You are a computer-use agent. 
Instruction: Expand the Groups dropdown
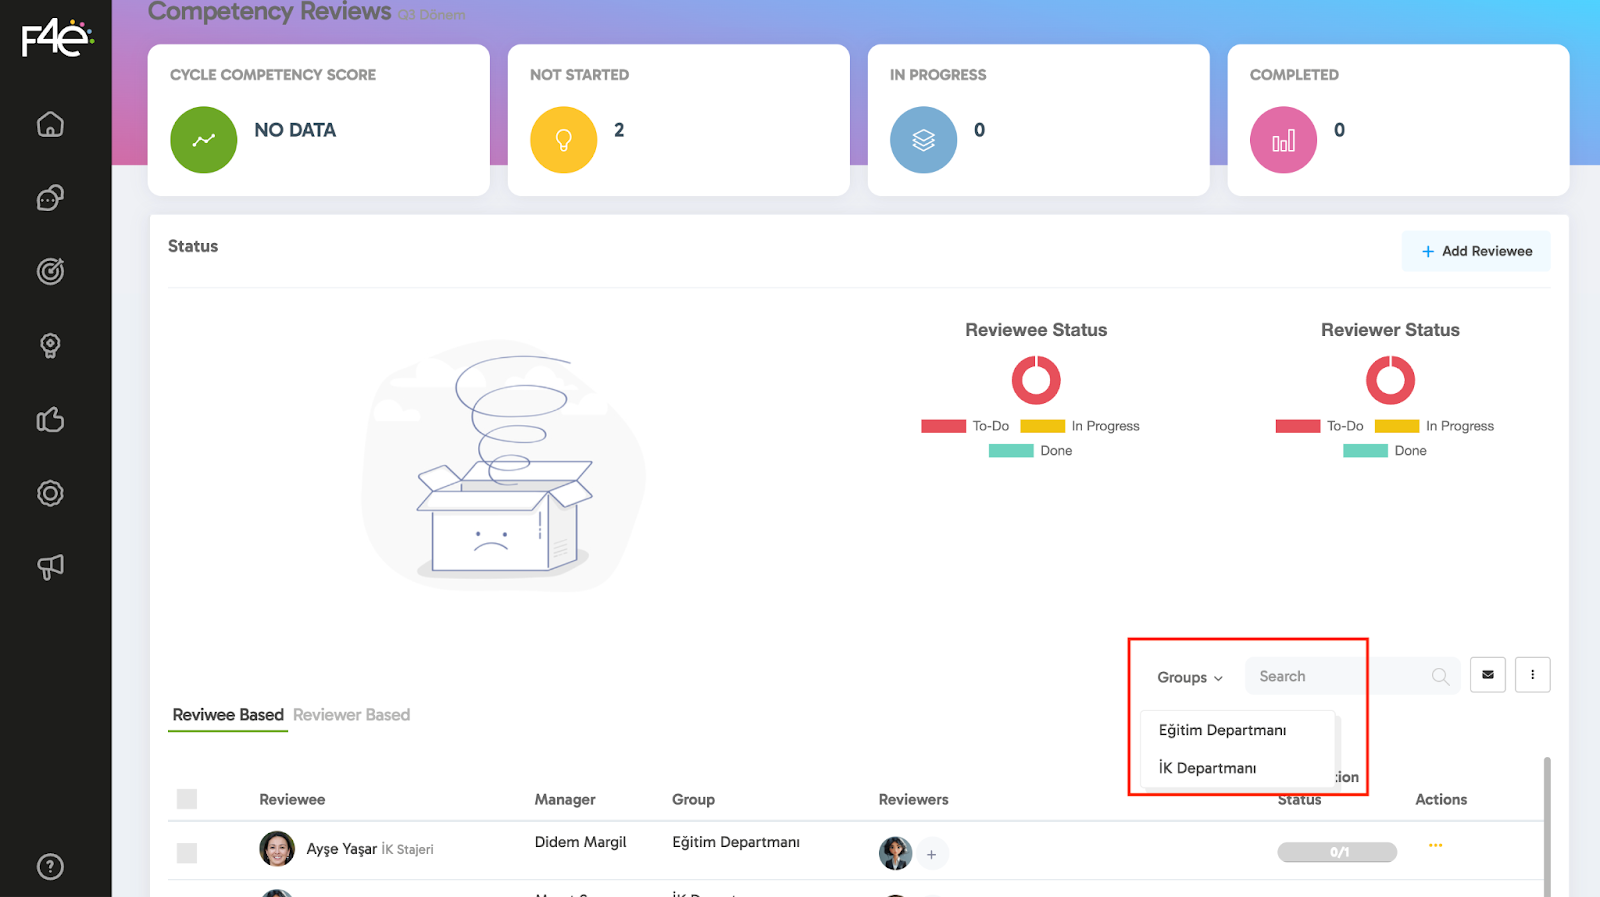[1189, 678]
